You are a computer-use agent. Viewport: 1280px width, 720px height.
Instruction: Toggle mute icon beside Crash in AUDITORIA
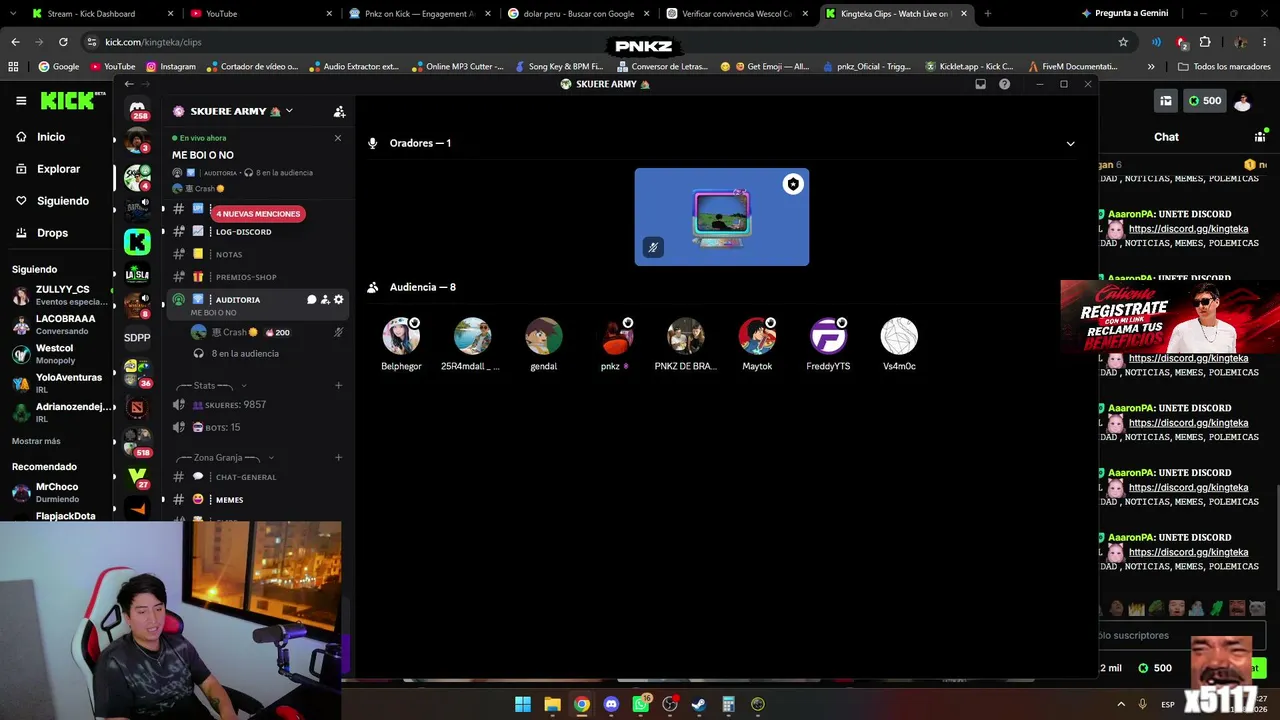pyautogui.click(x=339, y=332)
